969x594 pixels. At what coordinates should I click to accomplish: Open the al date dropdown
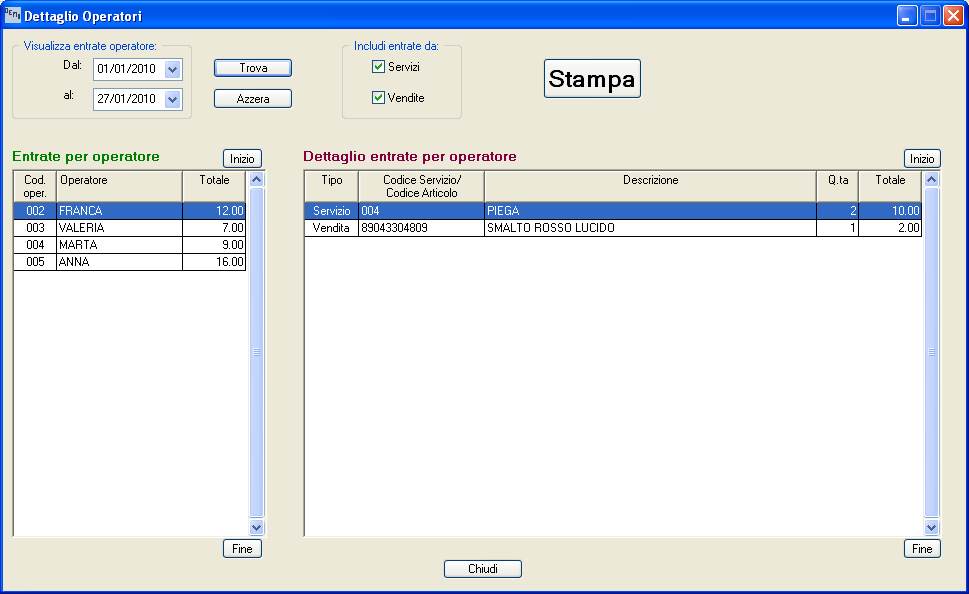coord(172,99)
